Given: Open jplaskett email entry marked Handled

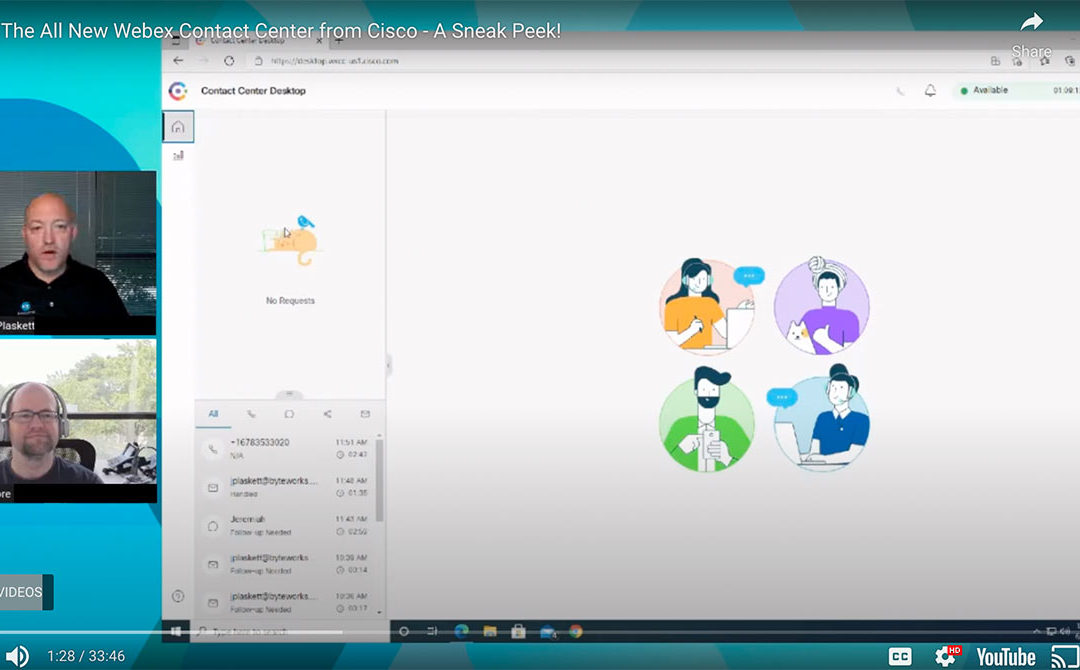Looking at the screenshot, I should click(286, 488).
